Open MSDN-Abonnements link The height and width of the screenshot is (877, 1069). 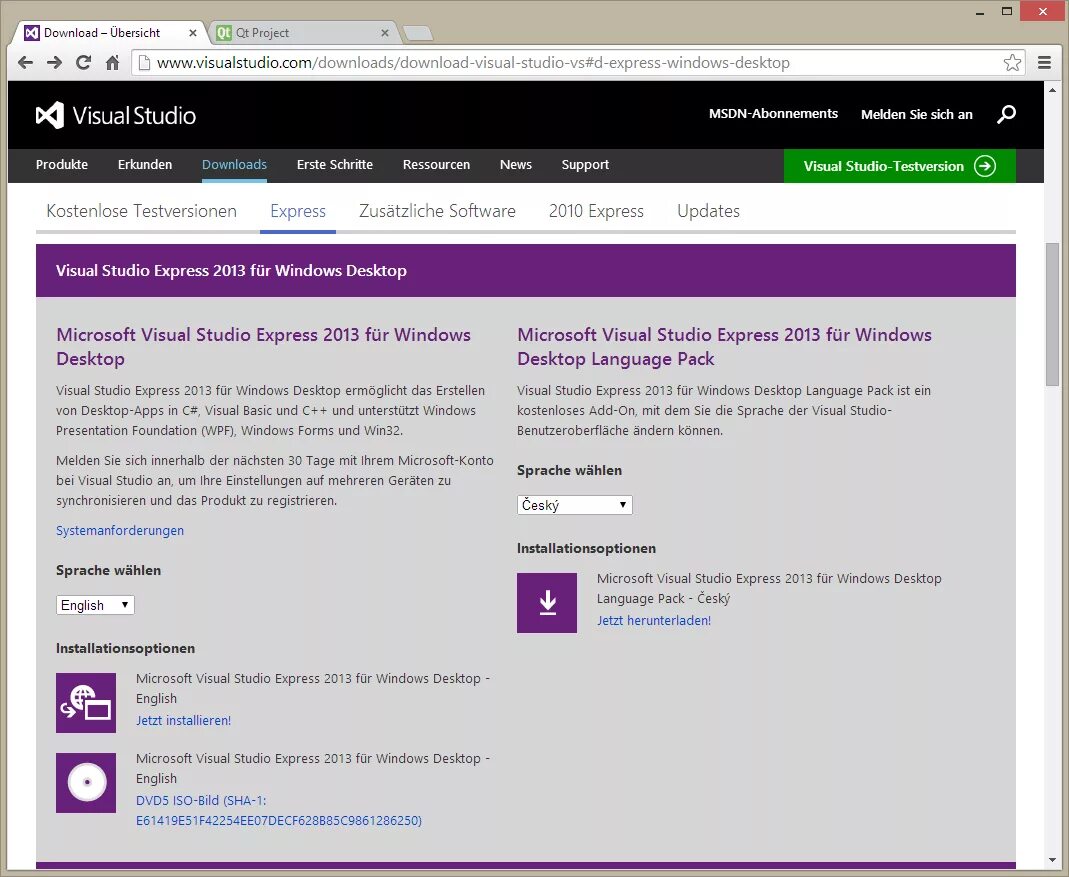pos(773,114)
